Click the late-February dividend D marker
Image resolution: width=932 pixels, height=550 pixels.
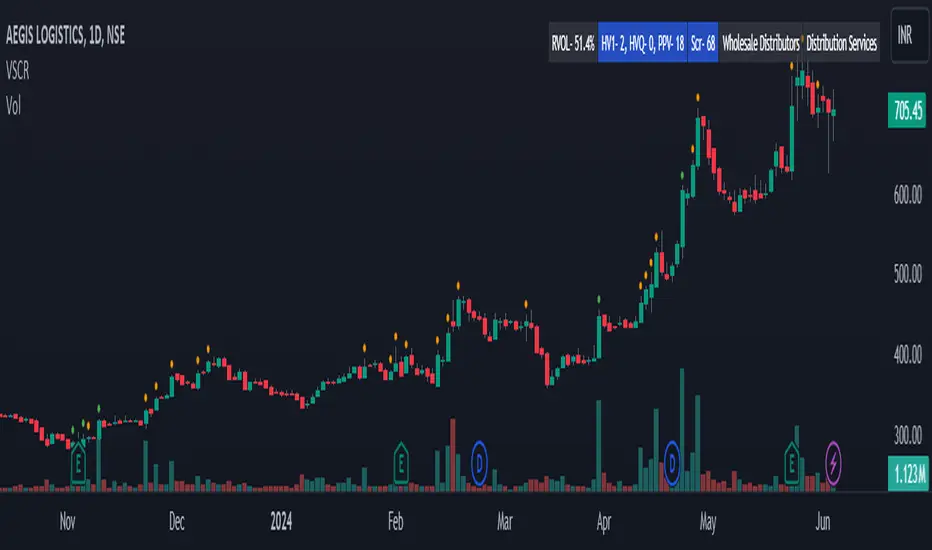click(479, 463)
